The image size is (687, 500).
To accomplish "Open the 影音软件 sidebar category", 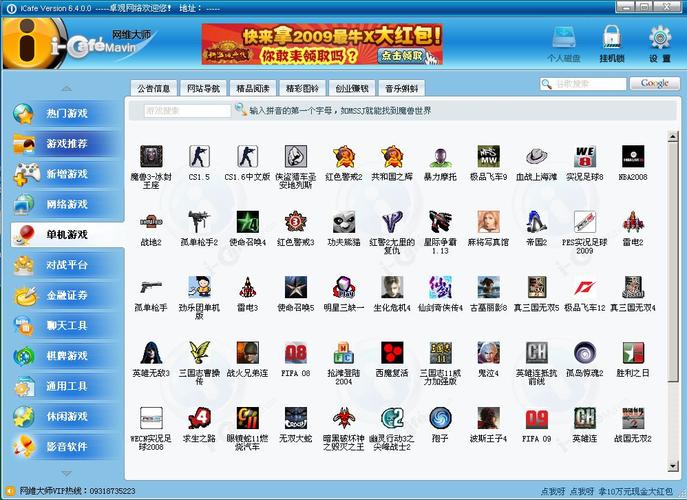I will 67,447.
